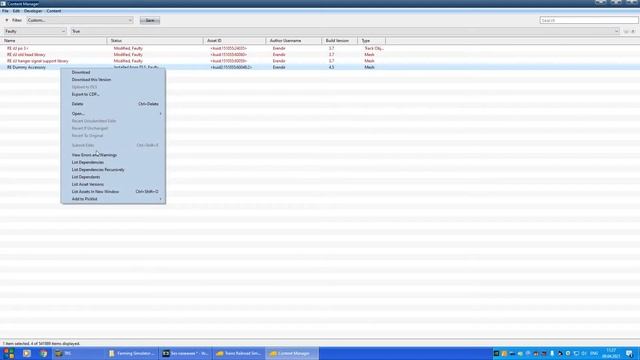Click the Windows Start button

pyautogui.click(x=9, y=353)
